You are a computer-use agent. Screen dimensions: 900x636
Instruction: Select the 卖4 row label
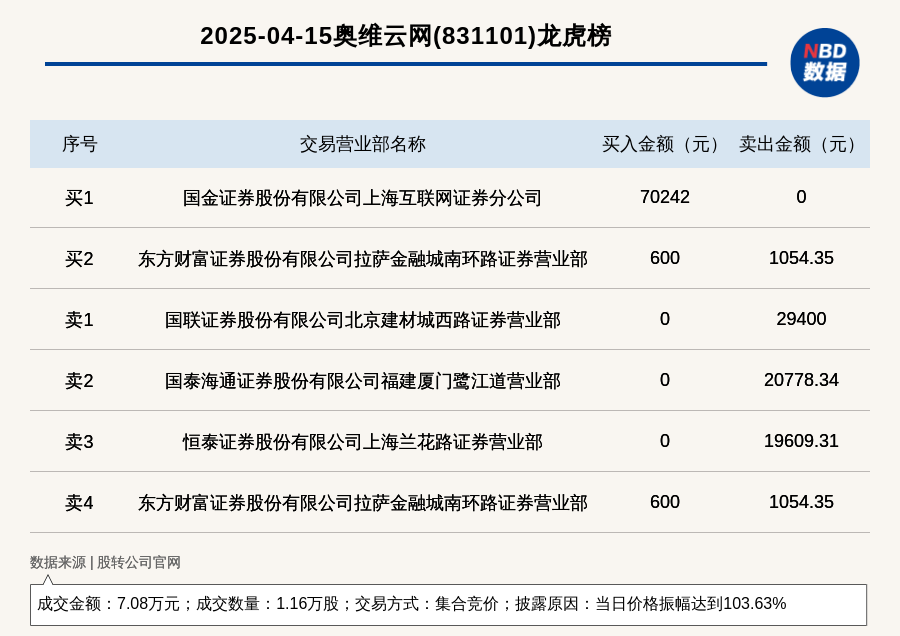pos(79,503)
